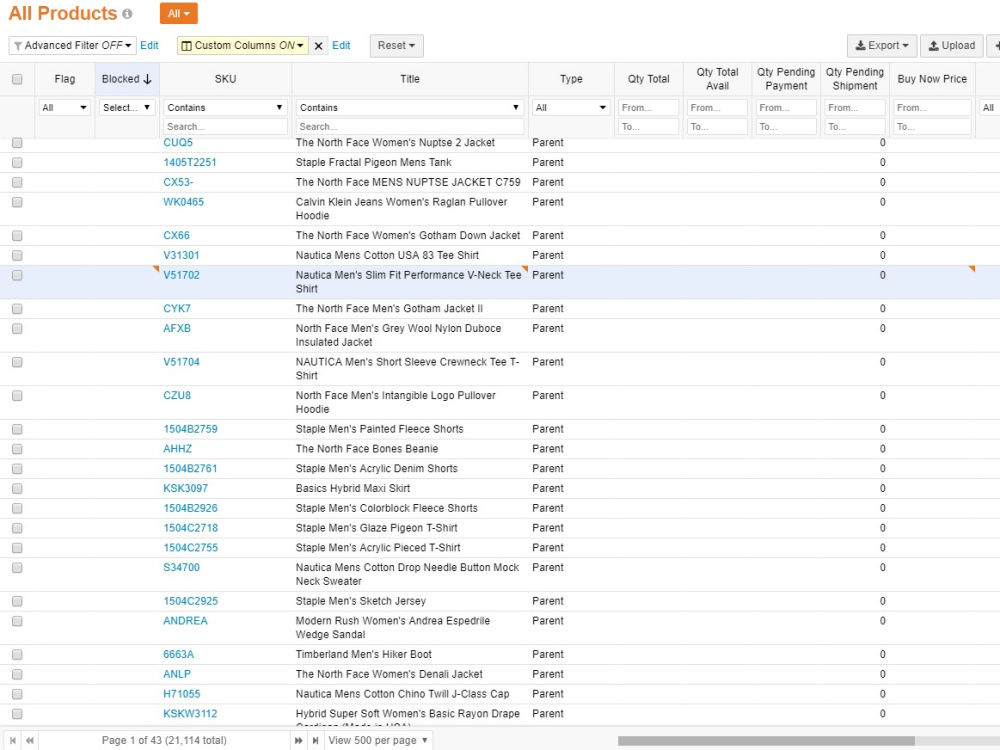1000x750 pixels.
Task: Open the orange All dropdown
Action: click(x=179, y=13)
